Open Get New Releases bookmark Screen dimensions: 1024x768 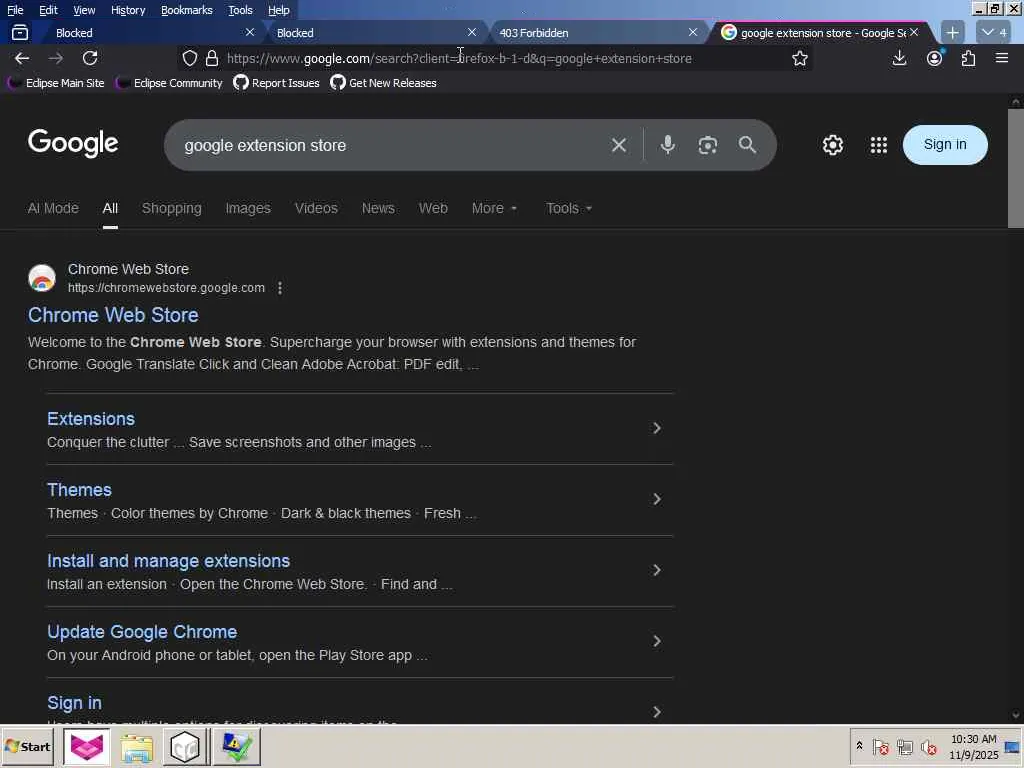383,83
